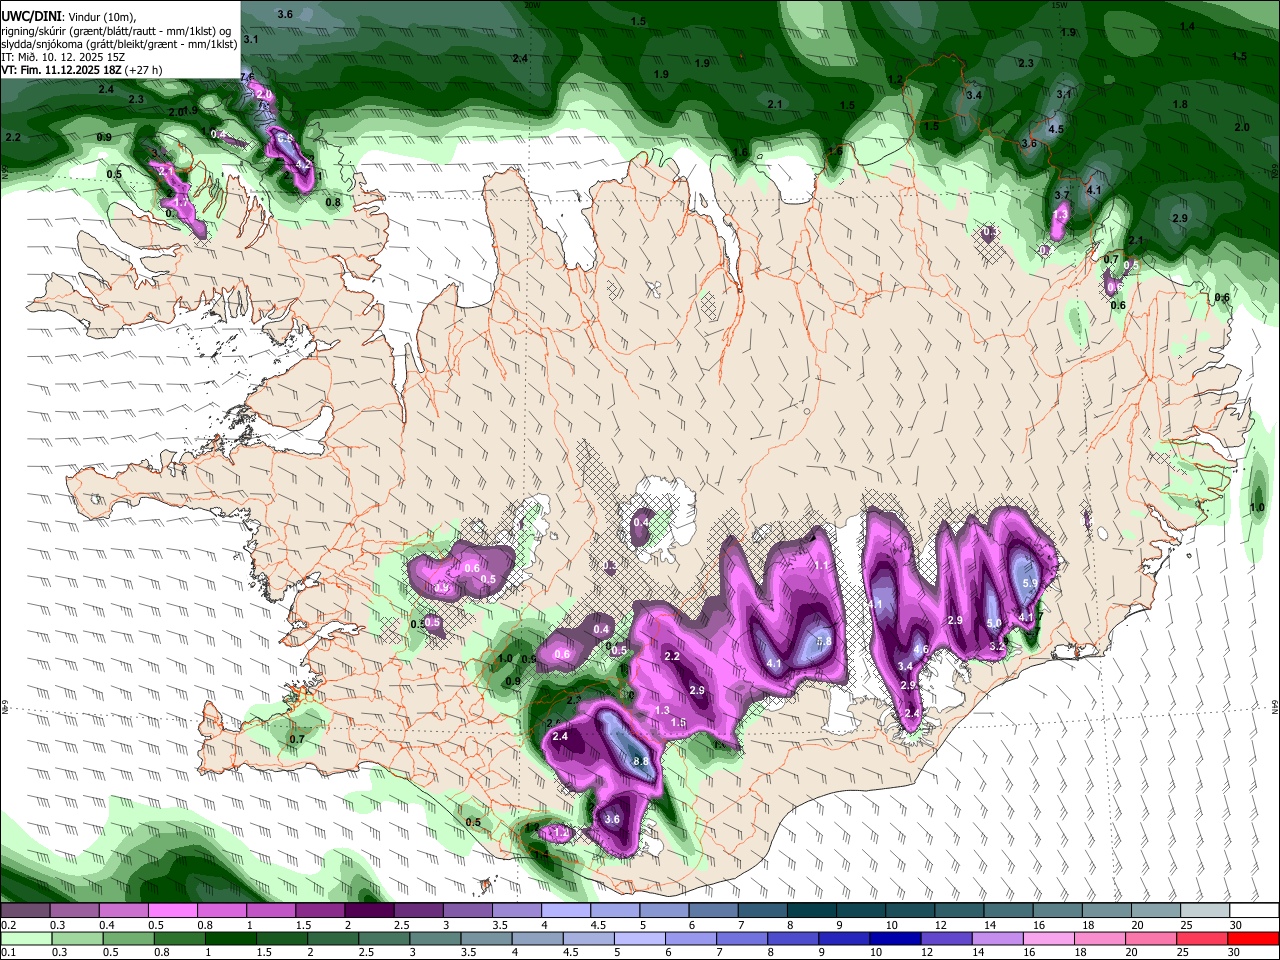Click the 'rigning/skúrir' legend description line
Viewport: 1280px width, 960px height.
pos(115,31)
